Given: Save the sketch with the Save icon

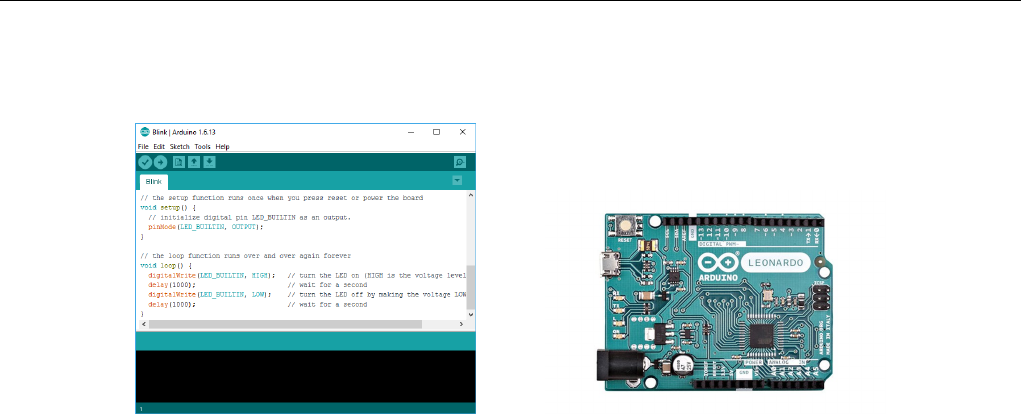Looking at the screenshot, I should pyautogui.click(x=210, y=162).
